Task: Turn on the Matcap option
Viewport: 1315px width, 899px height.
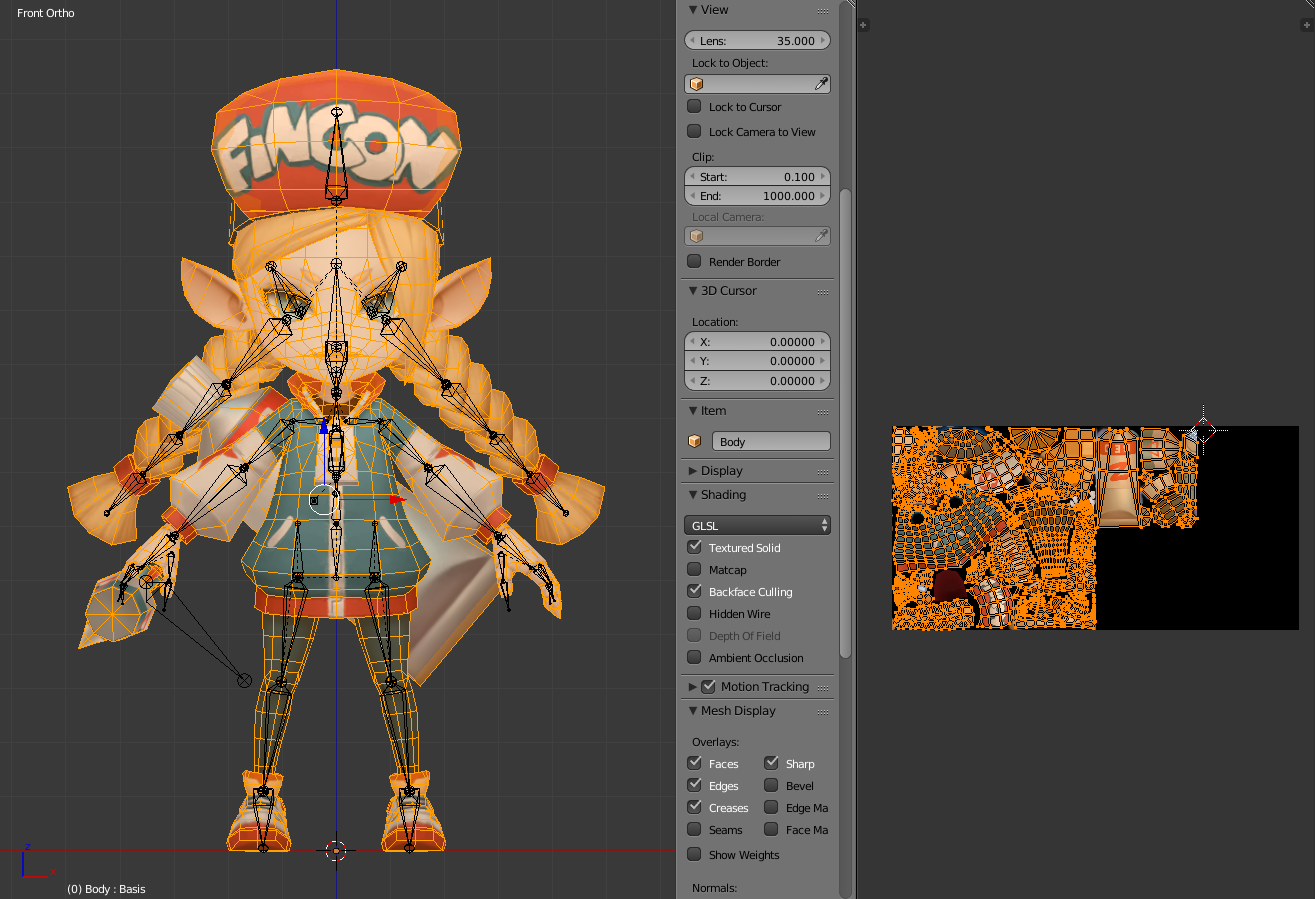Action: click(694, 569)
